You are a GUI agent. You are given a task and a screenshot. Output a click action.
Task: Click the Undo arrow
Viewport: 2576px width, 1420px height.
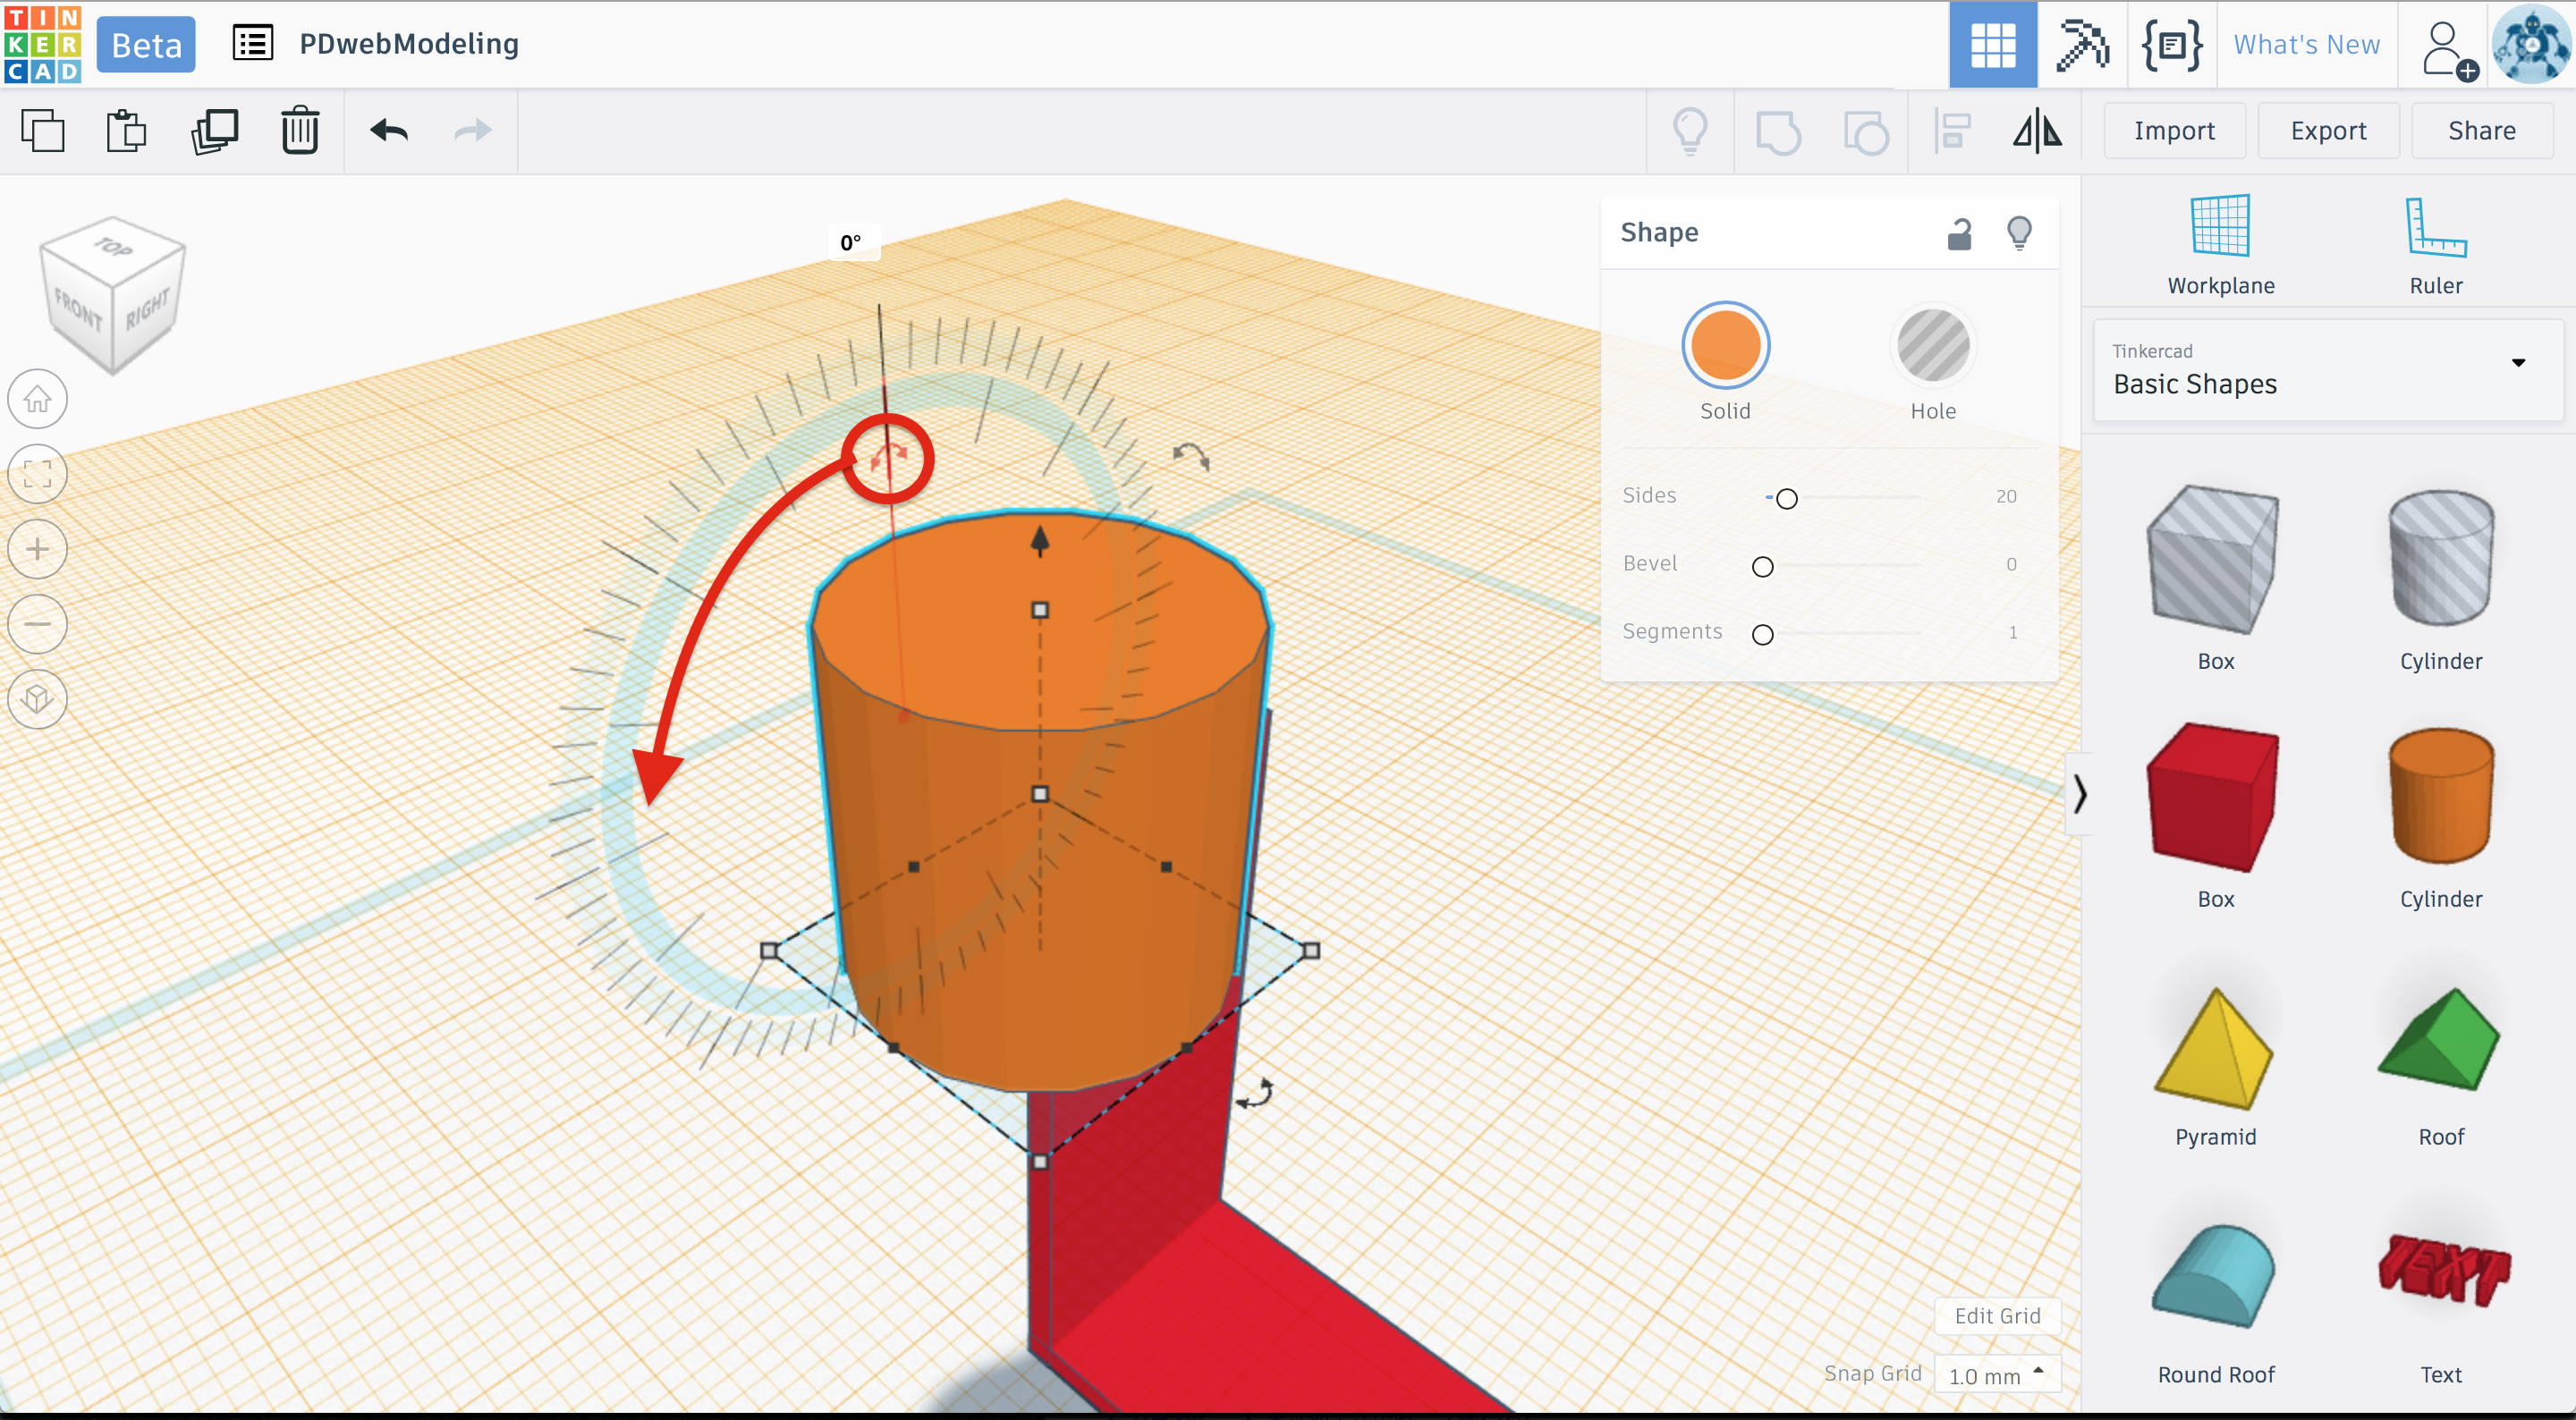tap(389, 131)
